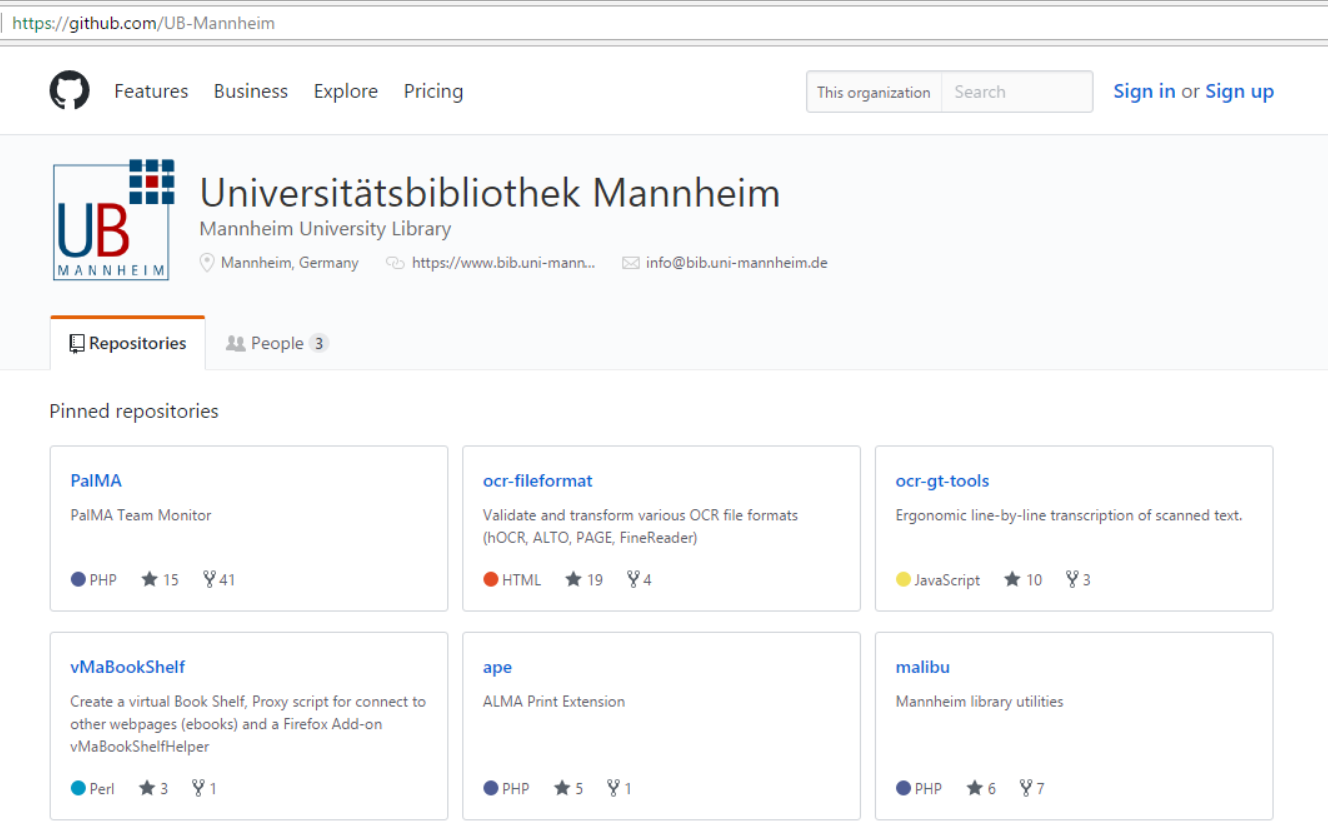Visit the https://www.bib.uni-mann... website link
This screenshot has width=1328, height=839.
[x=503, y=263]
